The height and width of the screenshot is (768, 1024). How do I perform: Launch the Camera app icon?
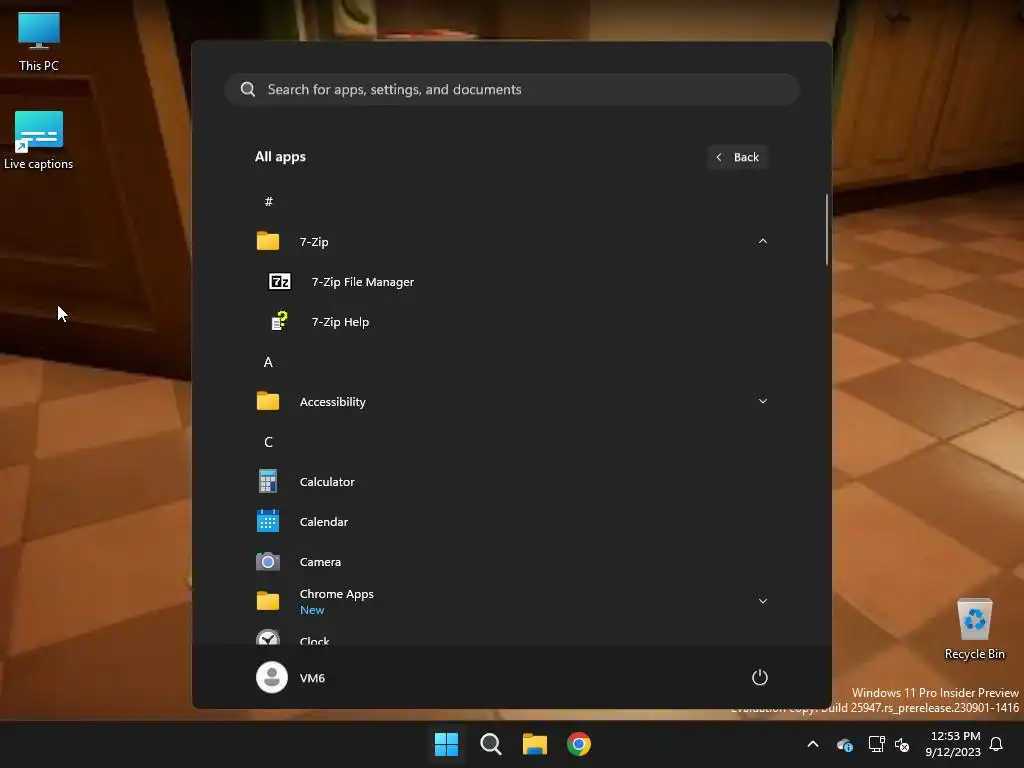coord(268,562)
